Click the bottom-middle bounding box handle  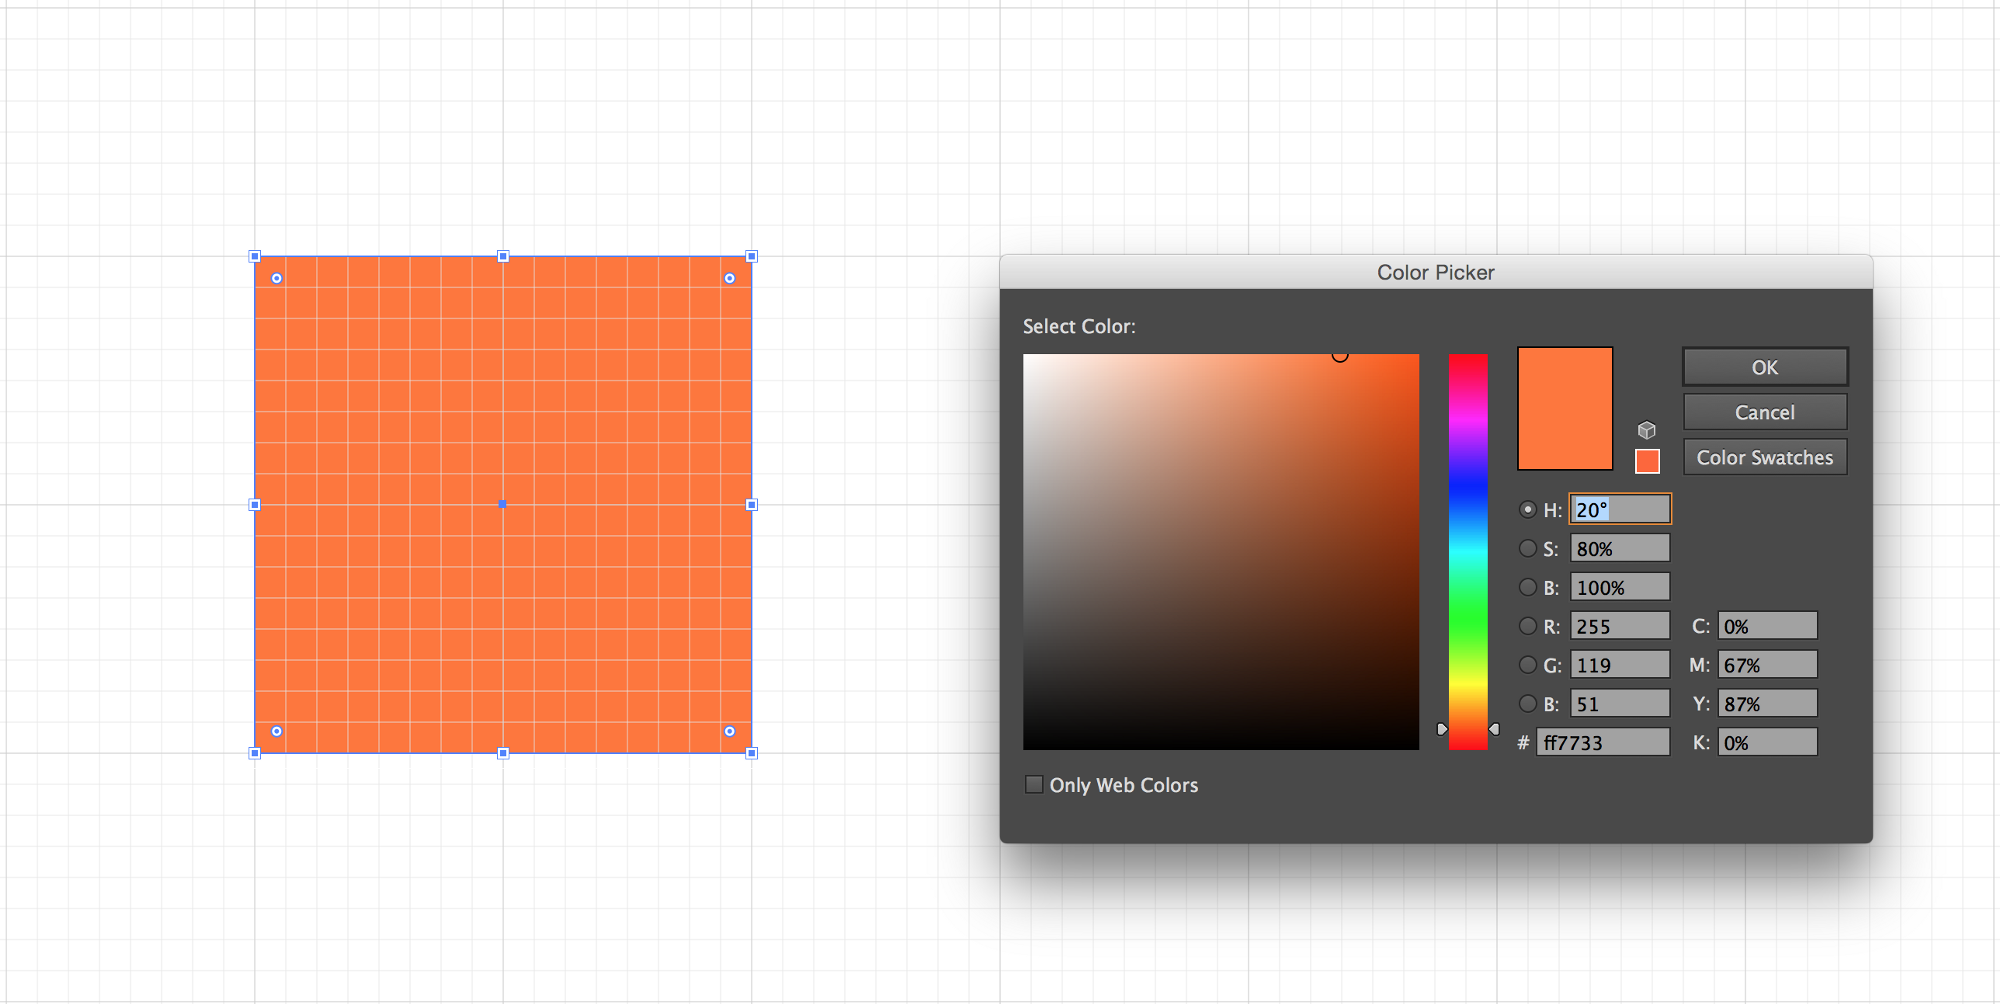tap(503, 753)
